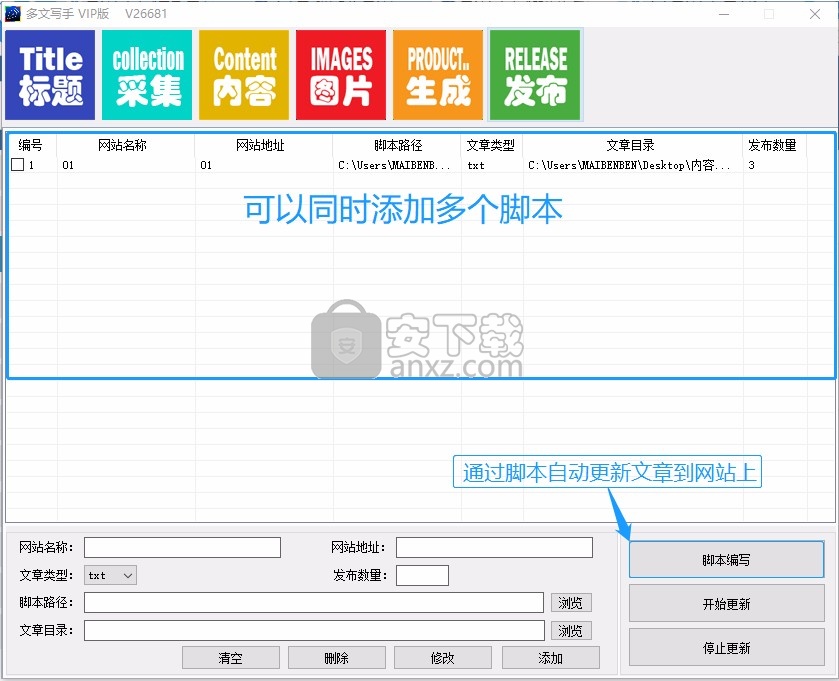This screenshot has height=681, width=839.
Task: Open the Content 内容 module
Action: click(x=244, y=75)
